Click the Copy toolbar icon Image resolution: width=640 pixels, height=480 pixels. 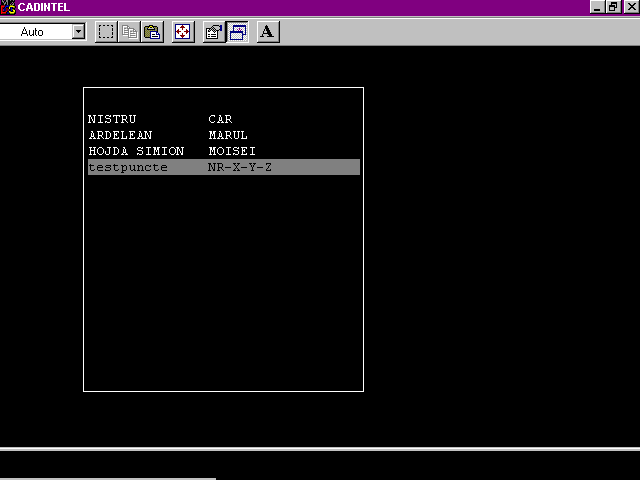(129, 32)
